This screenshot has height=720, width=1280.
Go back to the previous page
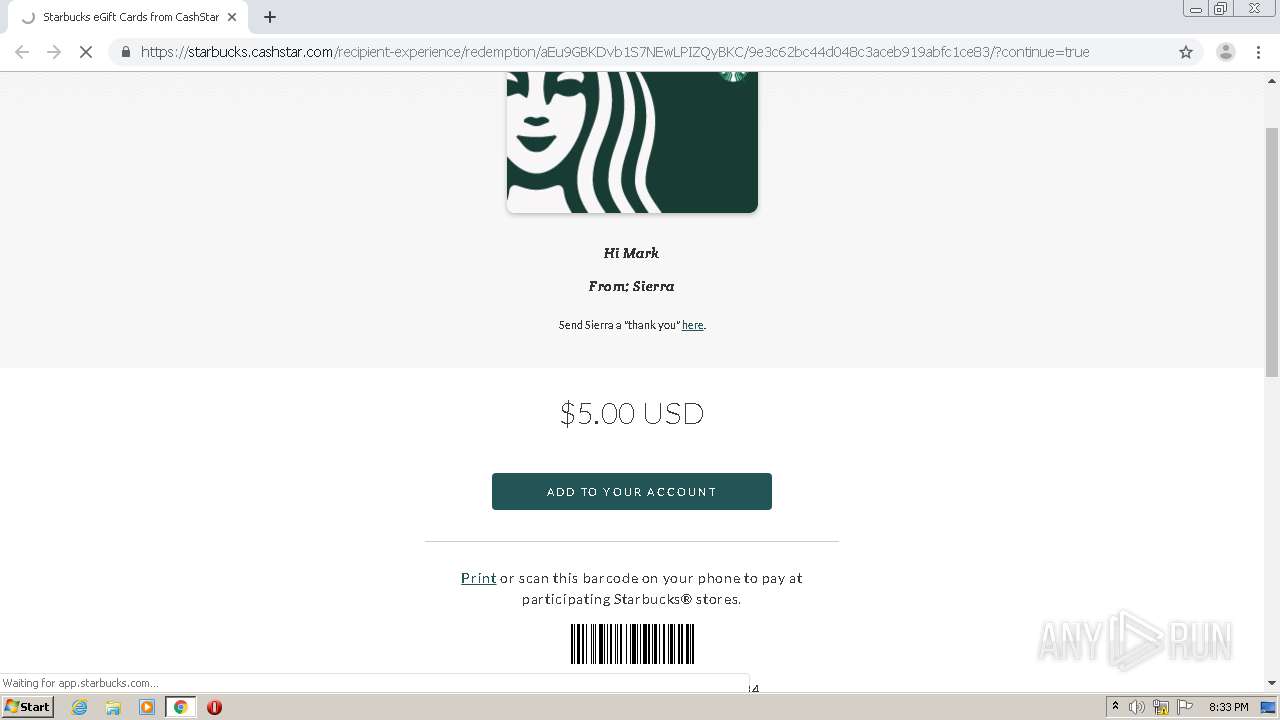[x=22, y=52]
